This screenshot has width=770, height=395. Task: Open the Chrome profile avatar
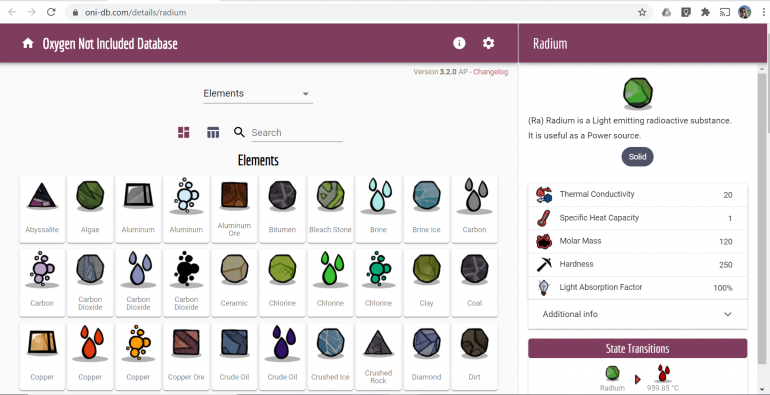[x=744, y=12]
